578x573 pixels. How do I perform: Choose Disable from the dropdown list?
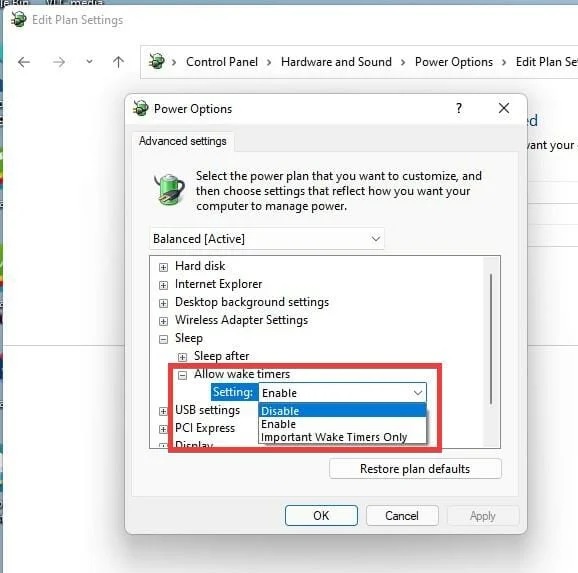pyautogui.click(x=342, y=410)
